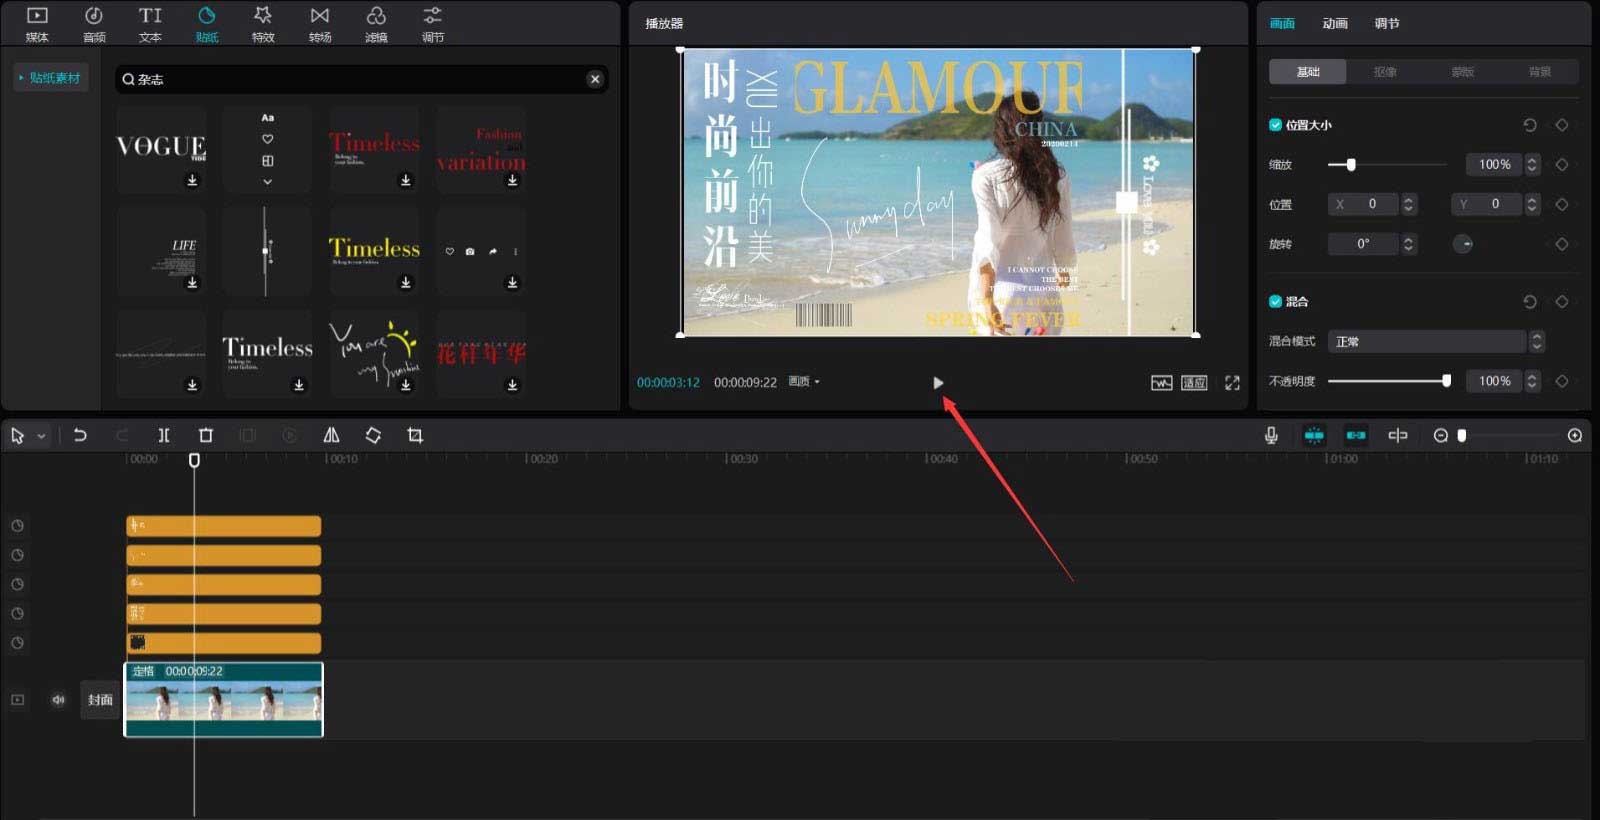This screenshot has height=820, width=1600.
Task: Expand the 贴纸素材 sticker category
Action: tap(50, 78)
